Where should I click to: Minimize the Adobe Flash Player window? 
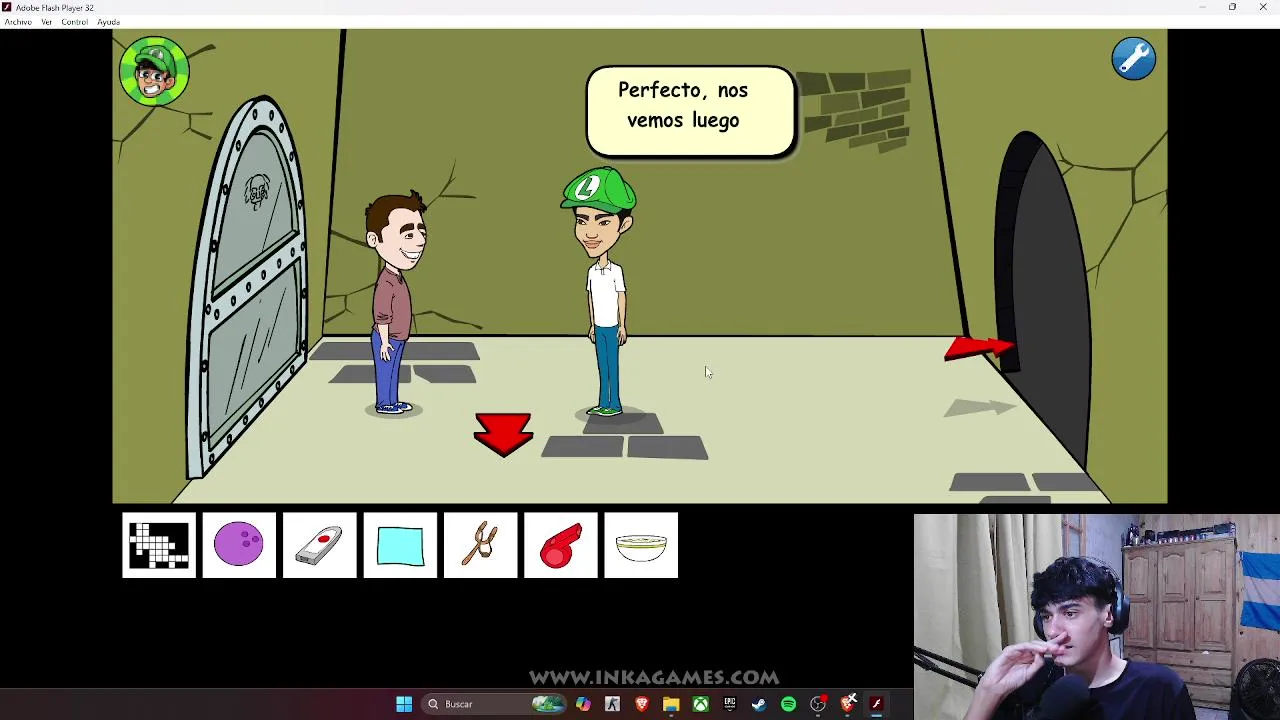[x=1202, y=7]
